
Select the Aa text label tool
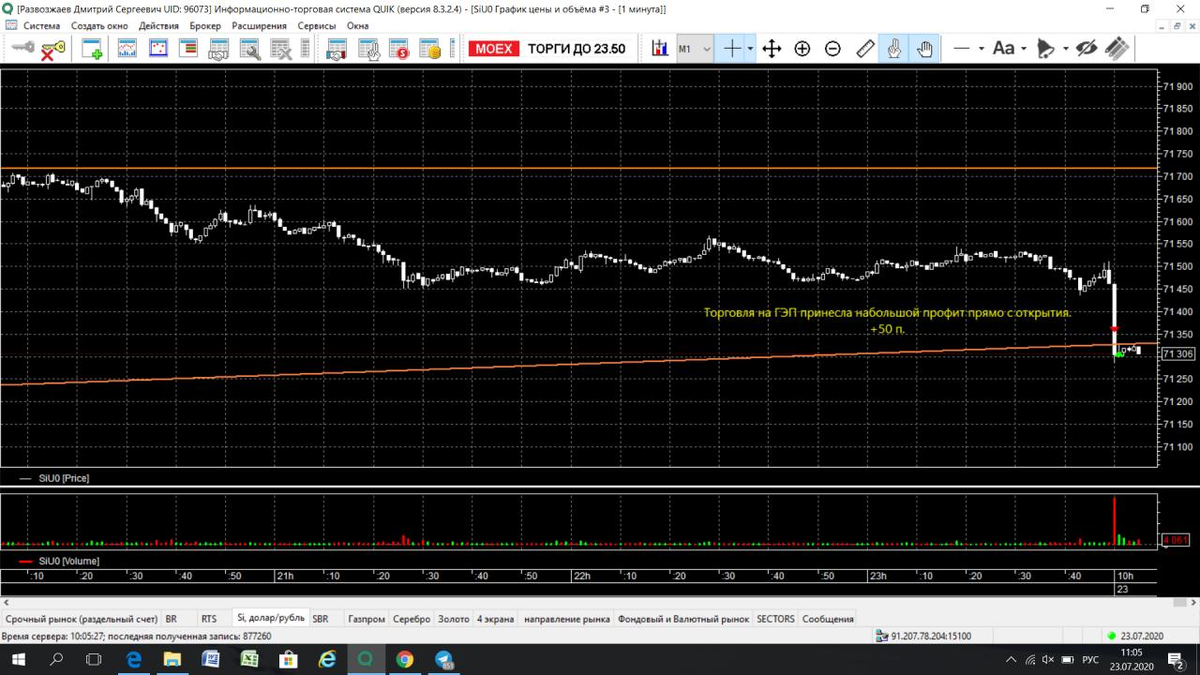point(1003,48)
